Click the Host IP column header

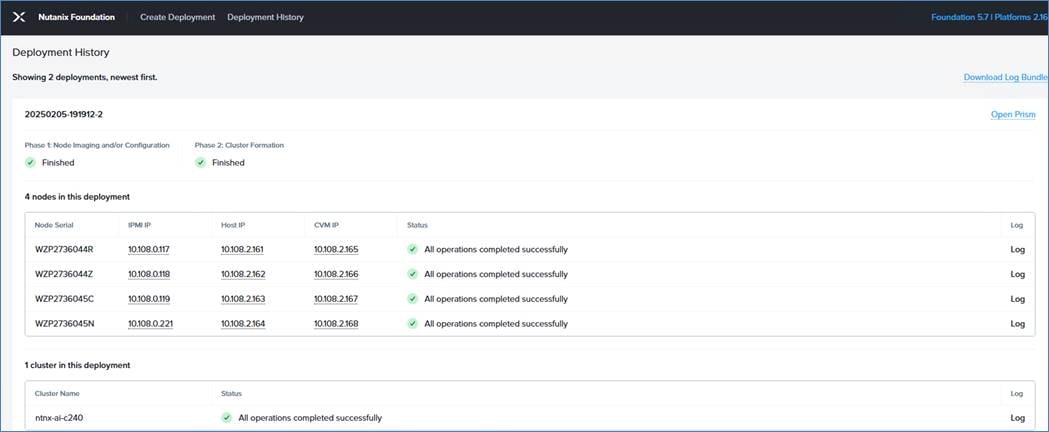coord(233,225)
